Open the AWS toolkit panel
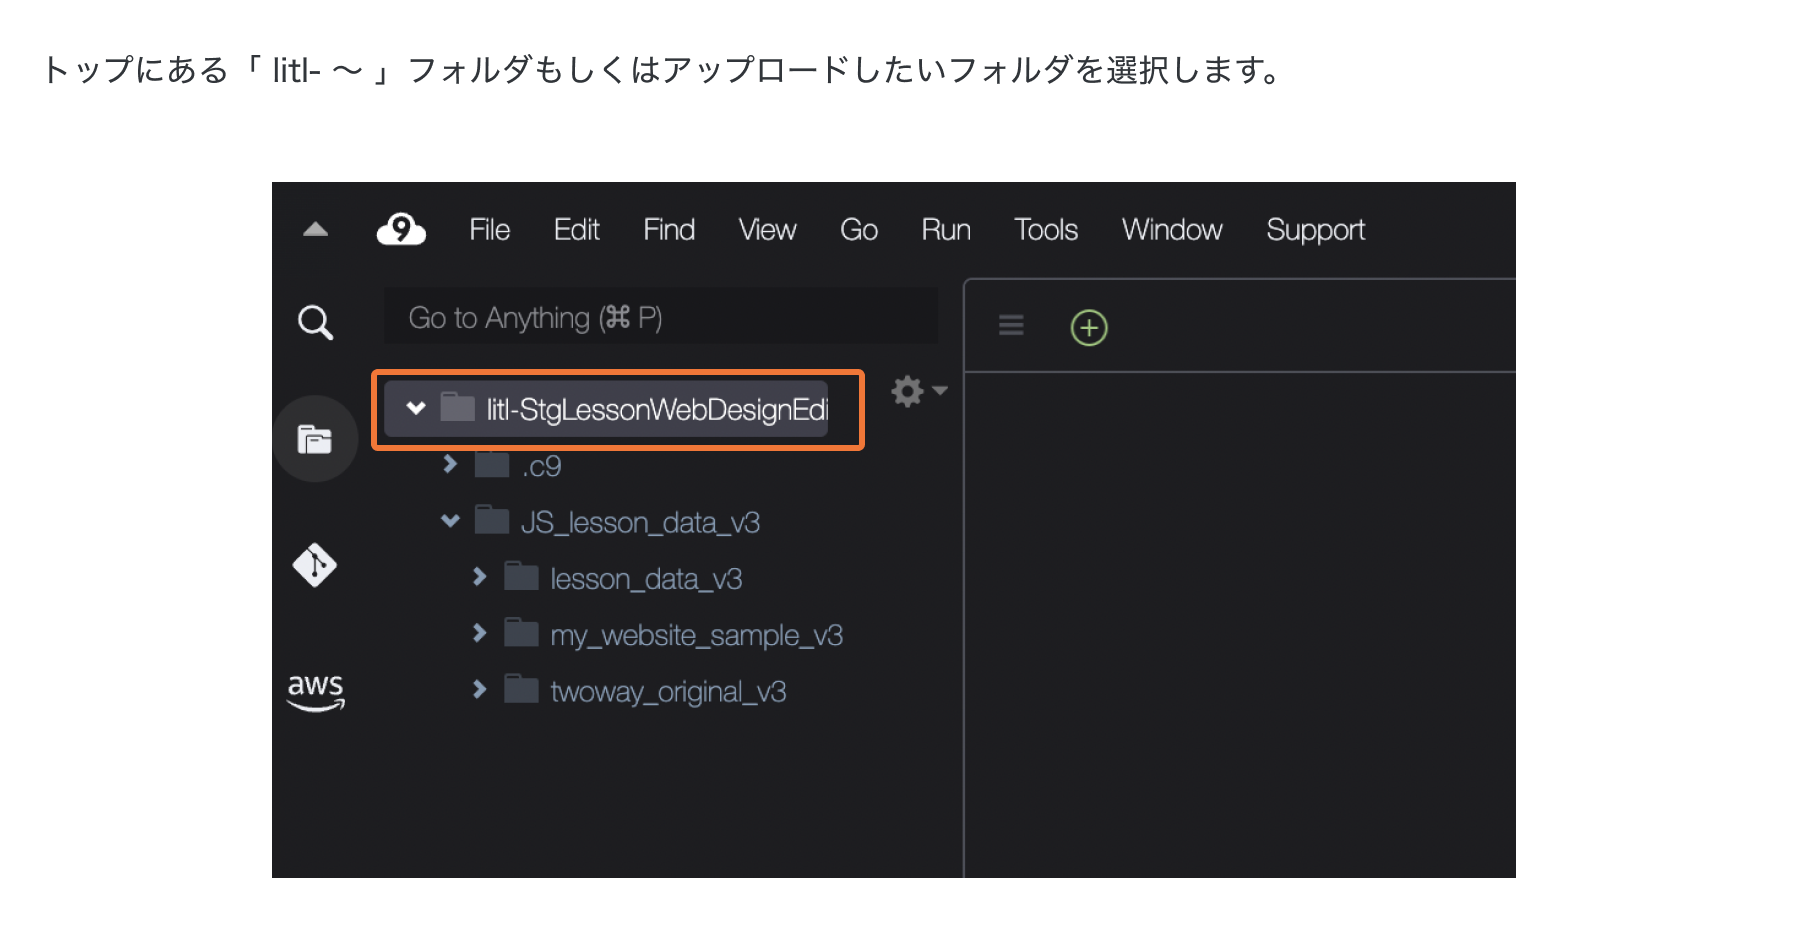The height and width of the screenshot is (948, 1820). coord(315,691)
